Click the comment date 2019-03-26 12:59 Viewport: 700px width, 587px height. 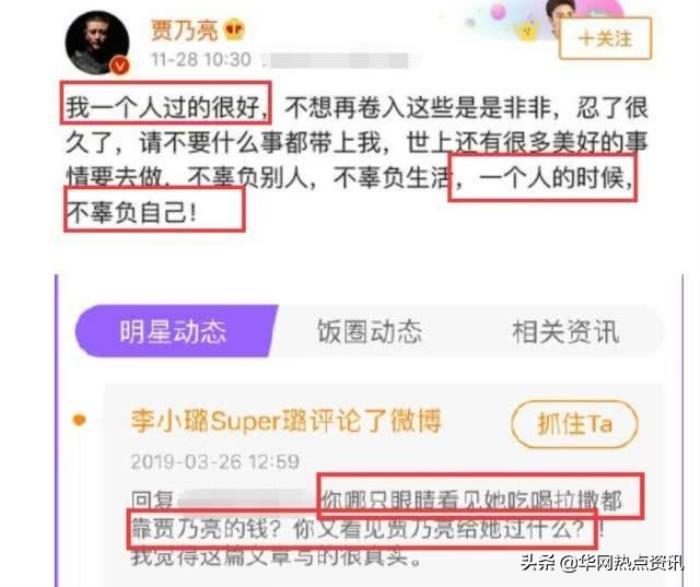click(215, 462)
